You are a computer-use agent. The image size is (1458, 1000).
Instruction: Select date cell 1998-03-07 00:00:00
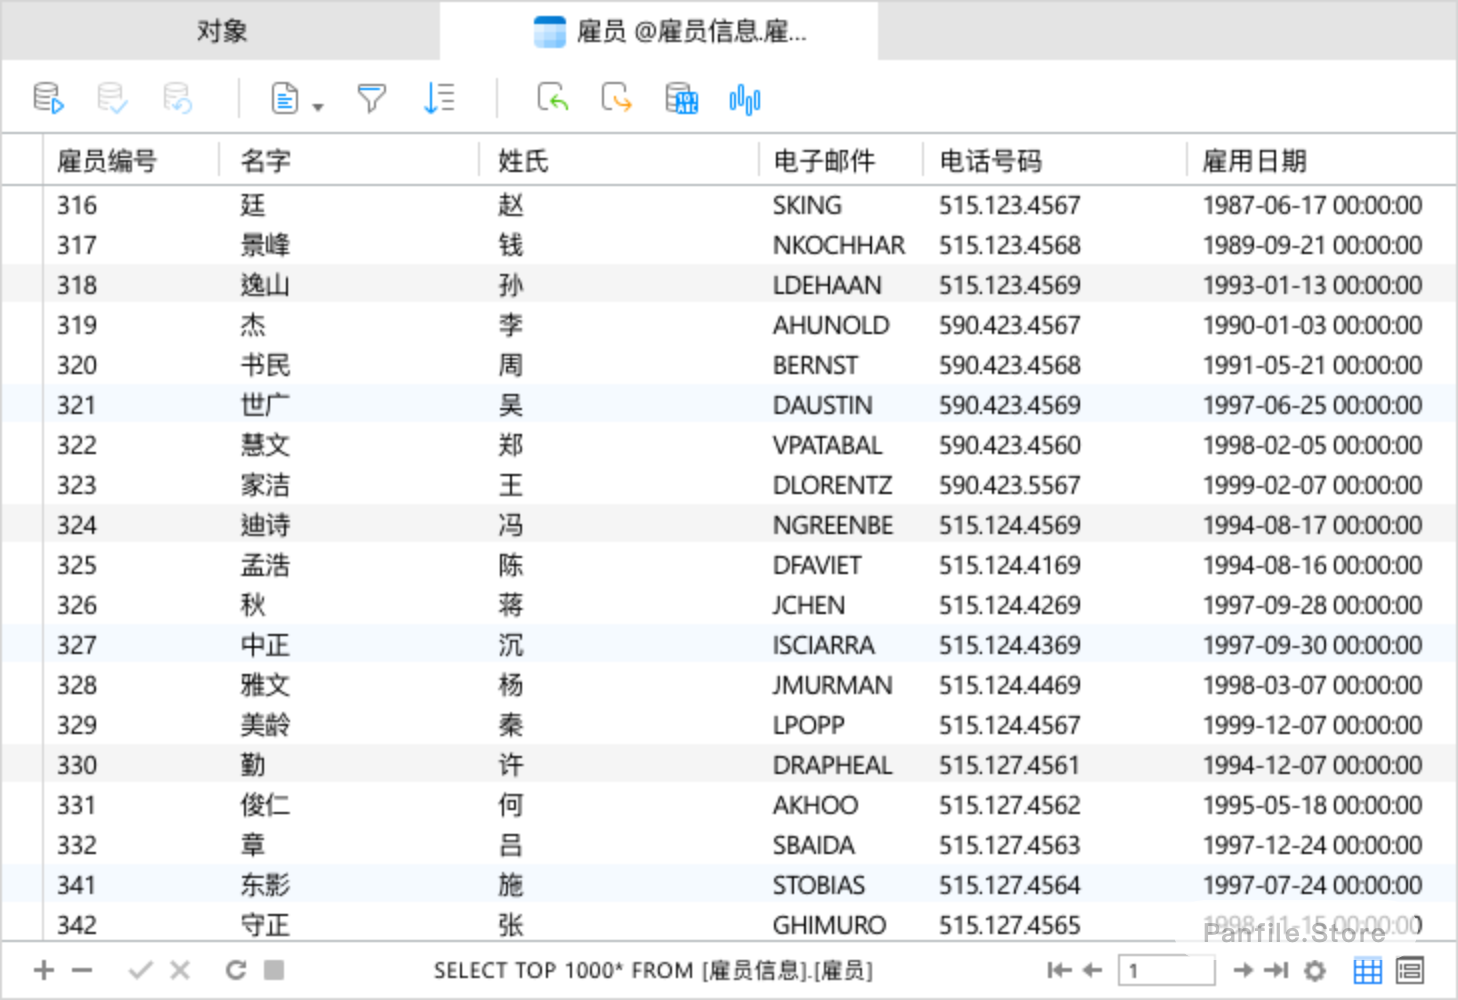pyautogui.click(x=1312, y=685)
